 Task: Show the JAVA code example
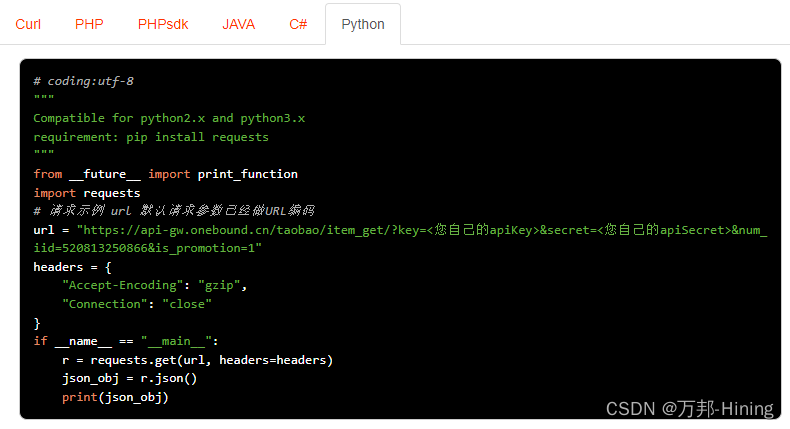coord(239,24)
